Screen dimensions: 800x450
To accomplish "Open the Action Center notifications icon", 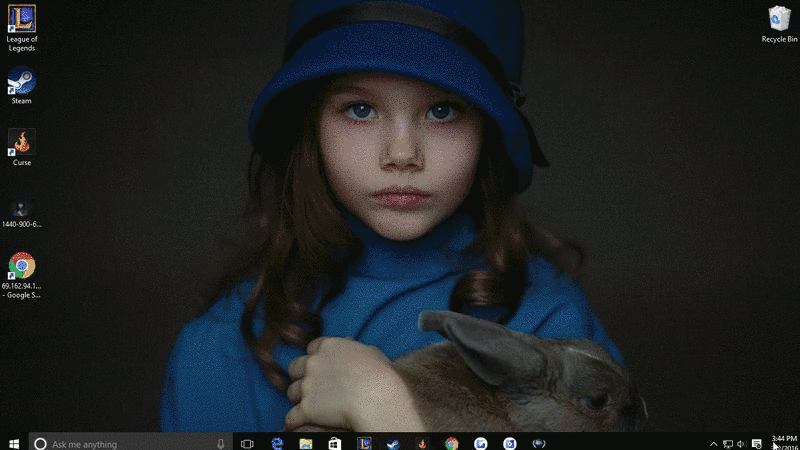I will [756, 444].
